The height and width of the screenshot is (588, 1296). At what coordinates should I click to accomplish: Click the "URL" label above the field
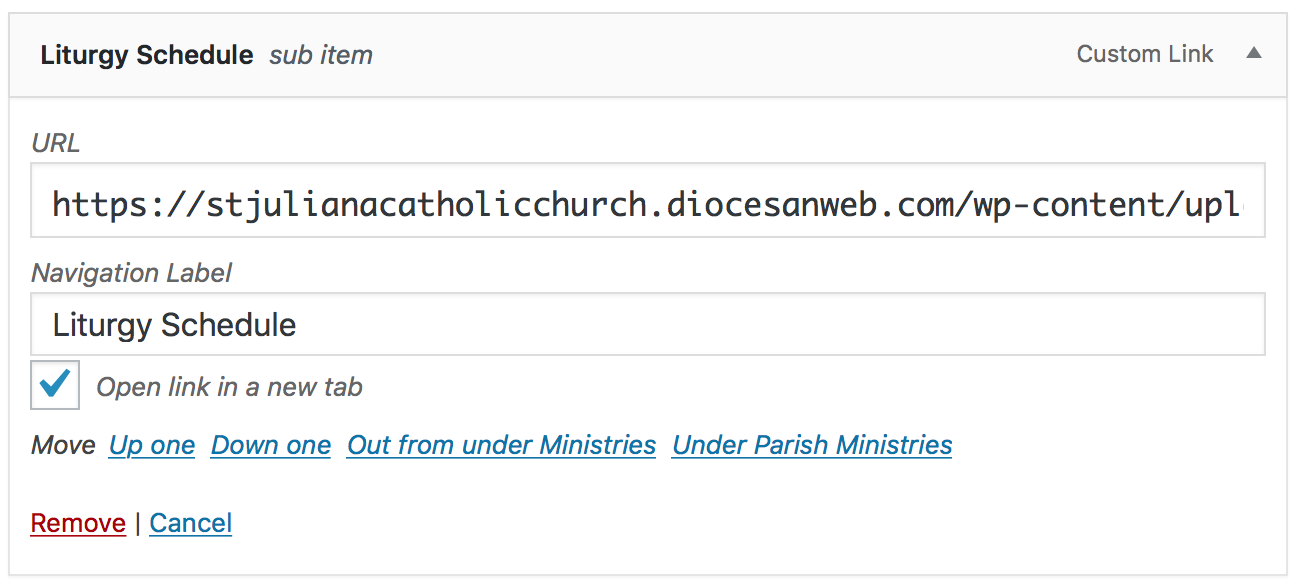pos(56,143)
